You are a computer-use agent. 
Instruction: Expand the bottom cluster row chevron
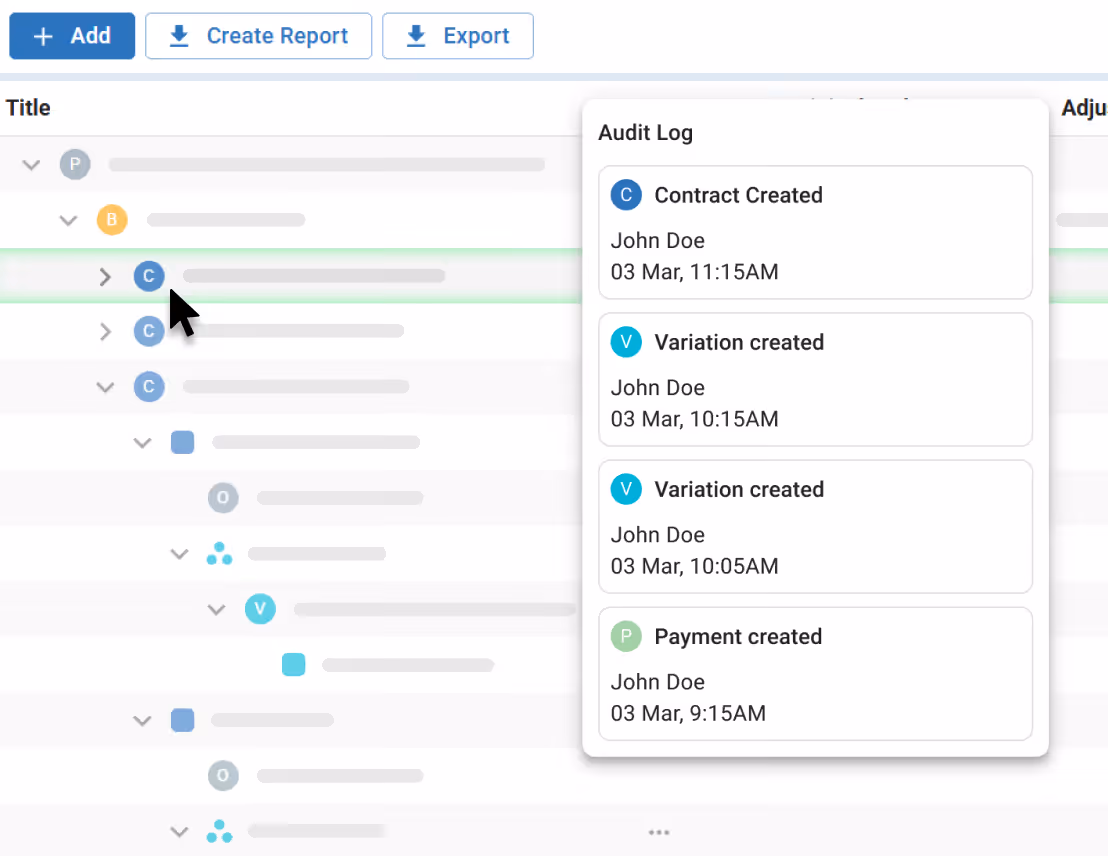click(179, 831)
